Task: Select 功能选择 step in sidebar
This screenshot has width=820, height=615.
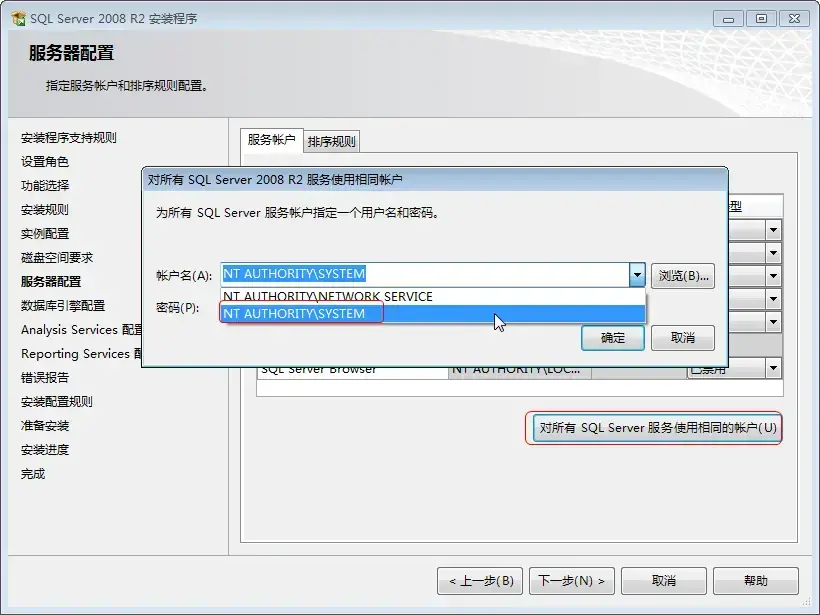Action: coord(45,186)
